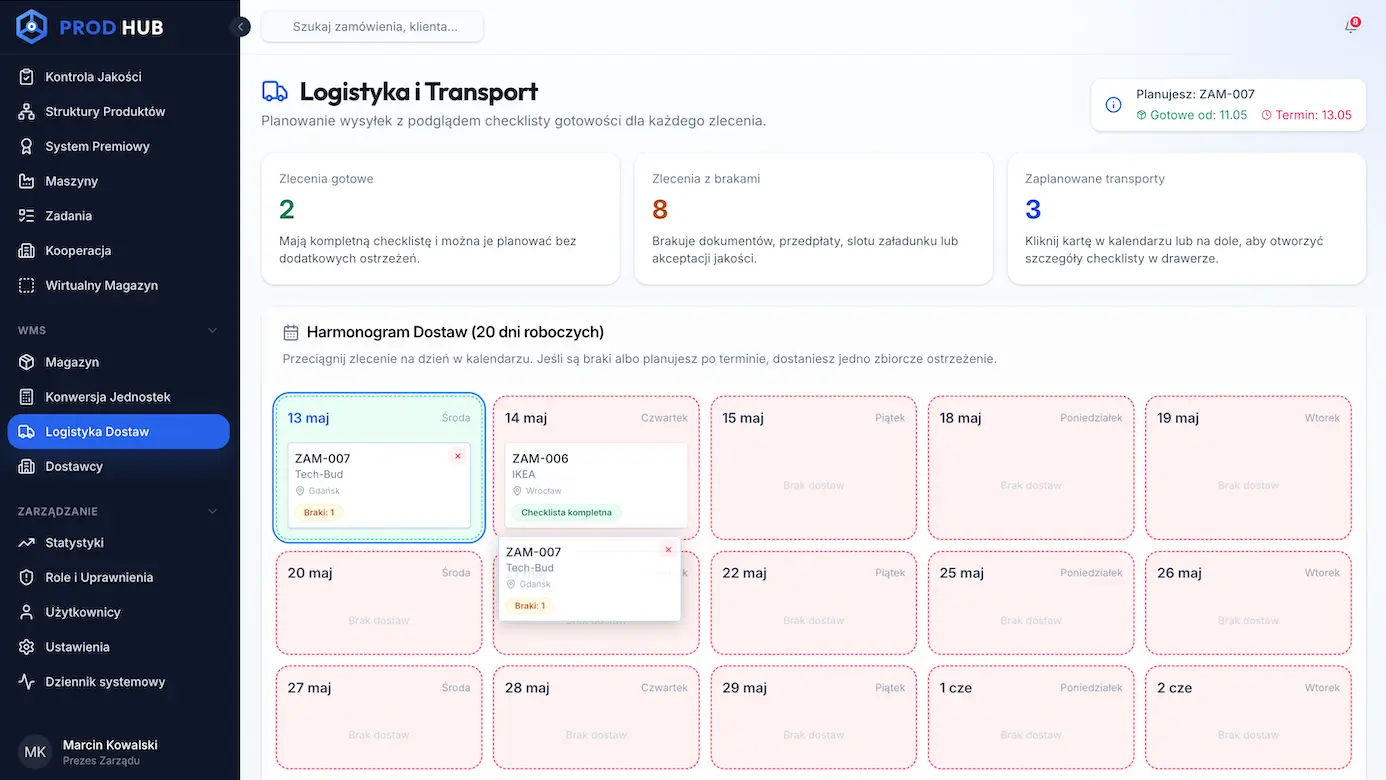The height and width of the screenshot is (780, 1386).
Task: Click the red X on the floating ZAM-007 card
Action: pos(669,550)
